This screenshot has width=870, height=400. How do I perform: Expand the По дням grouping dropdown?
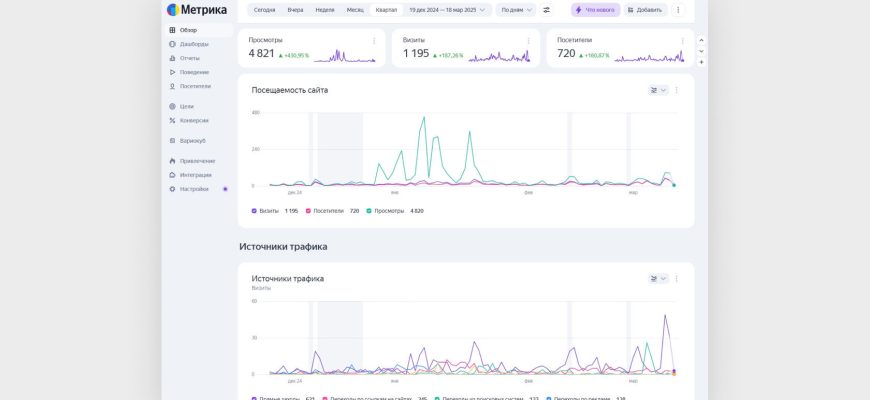coord(515,10)
